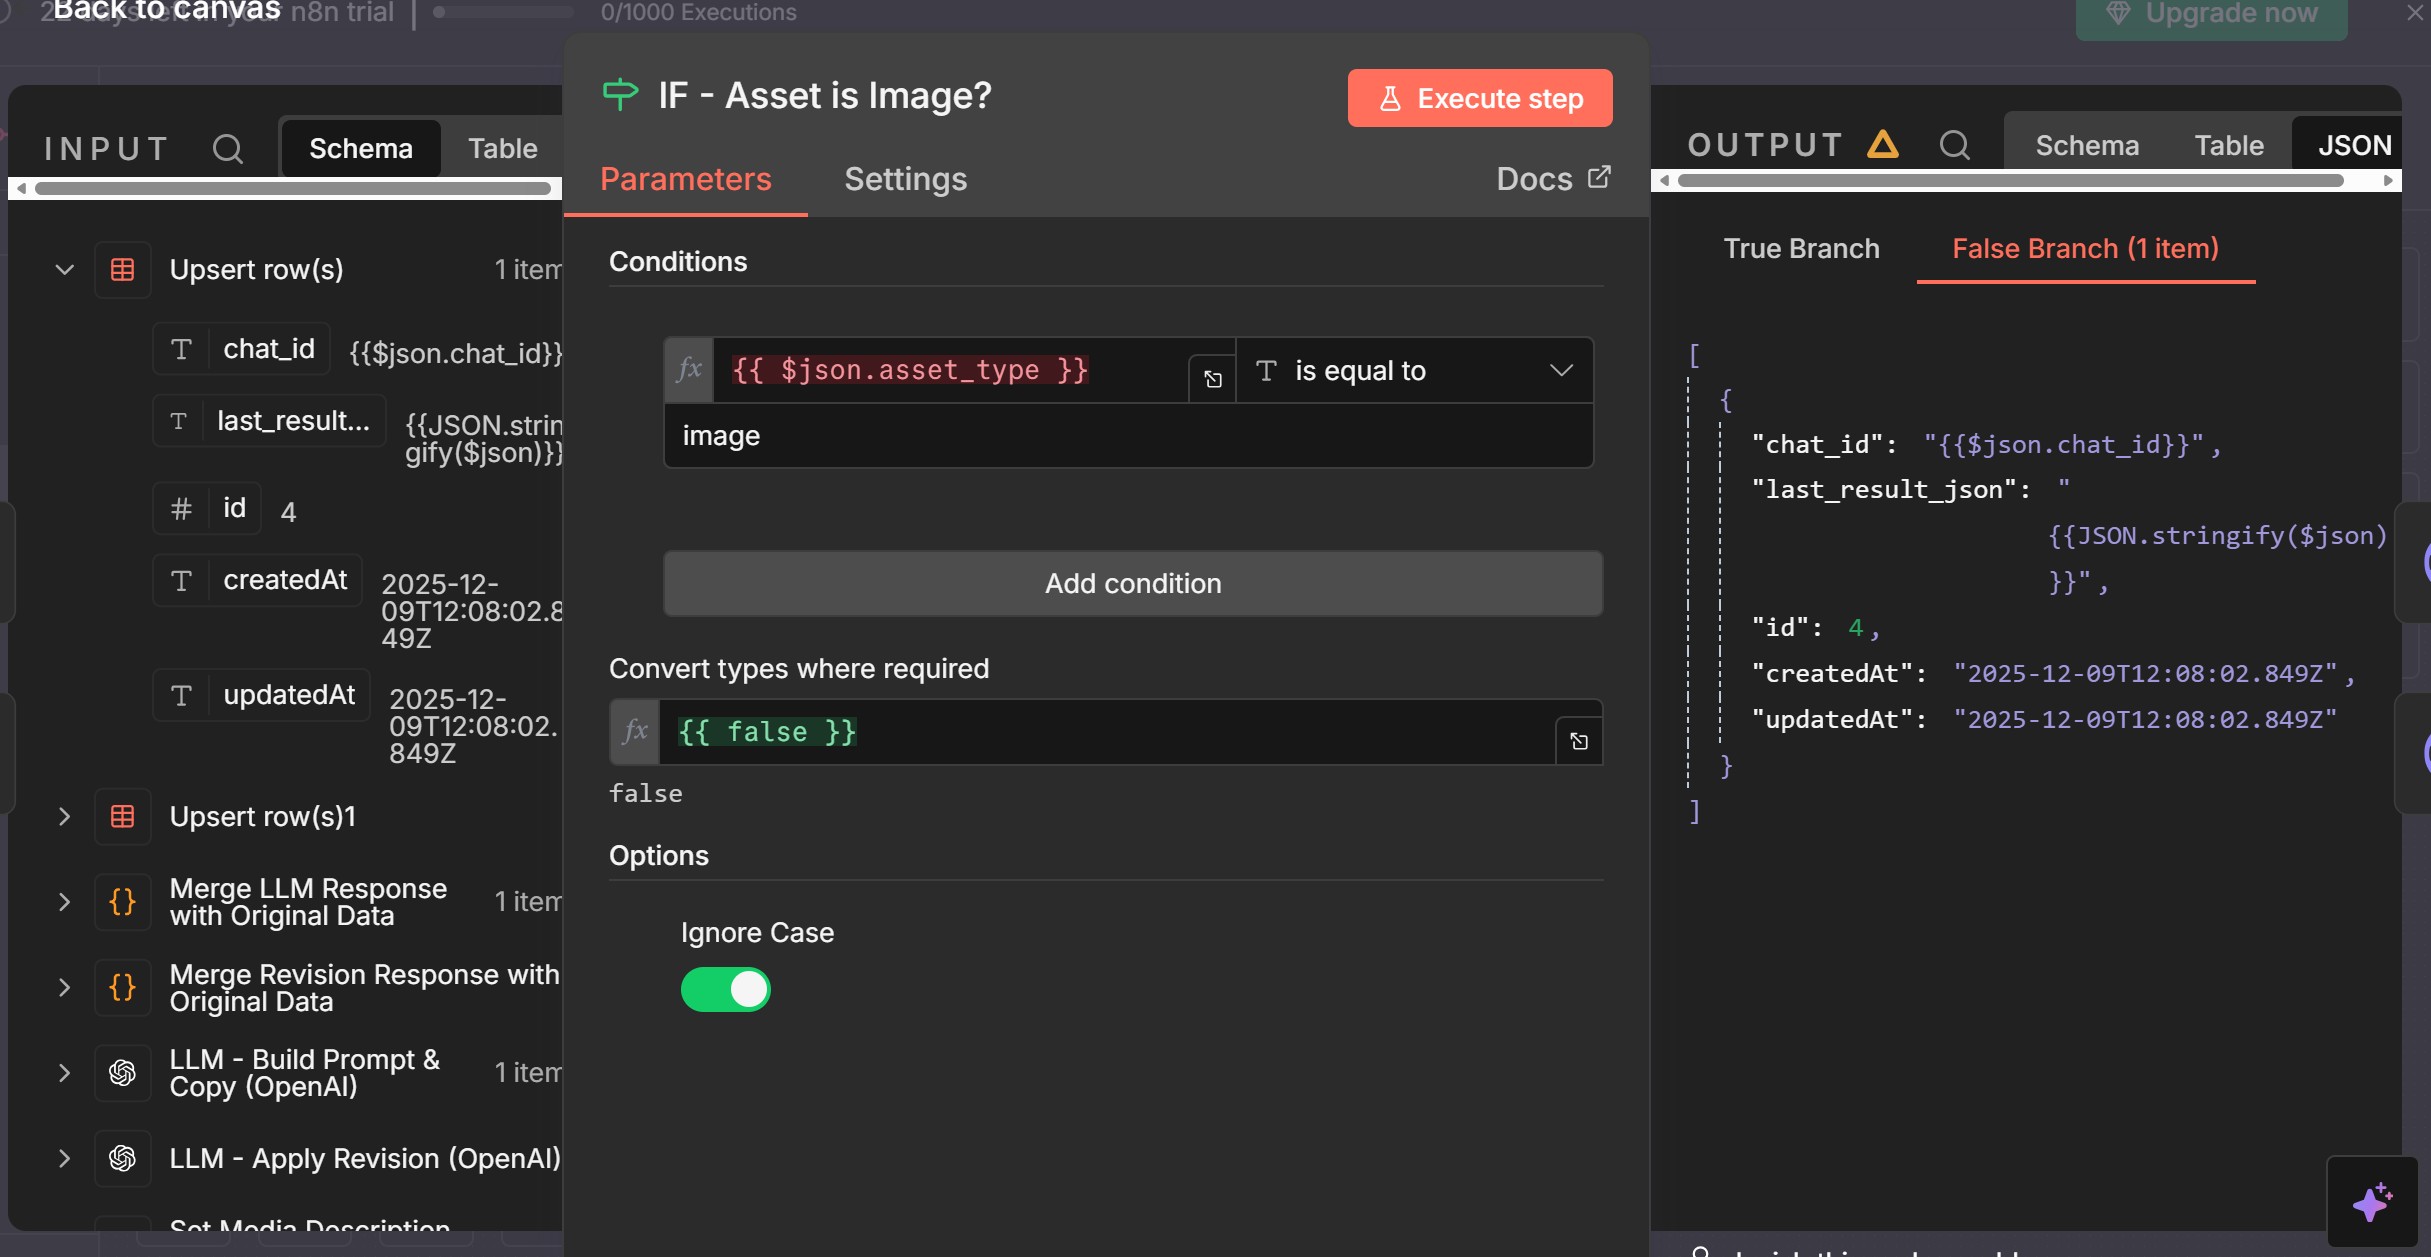Expand Merge LLM Response with Original Data
This screenshot has height=1257, width=2431.
click(x=65, y=902)
